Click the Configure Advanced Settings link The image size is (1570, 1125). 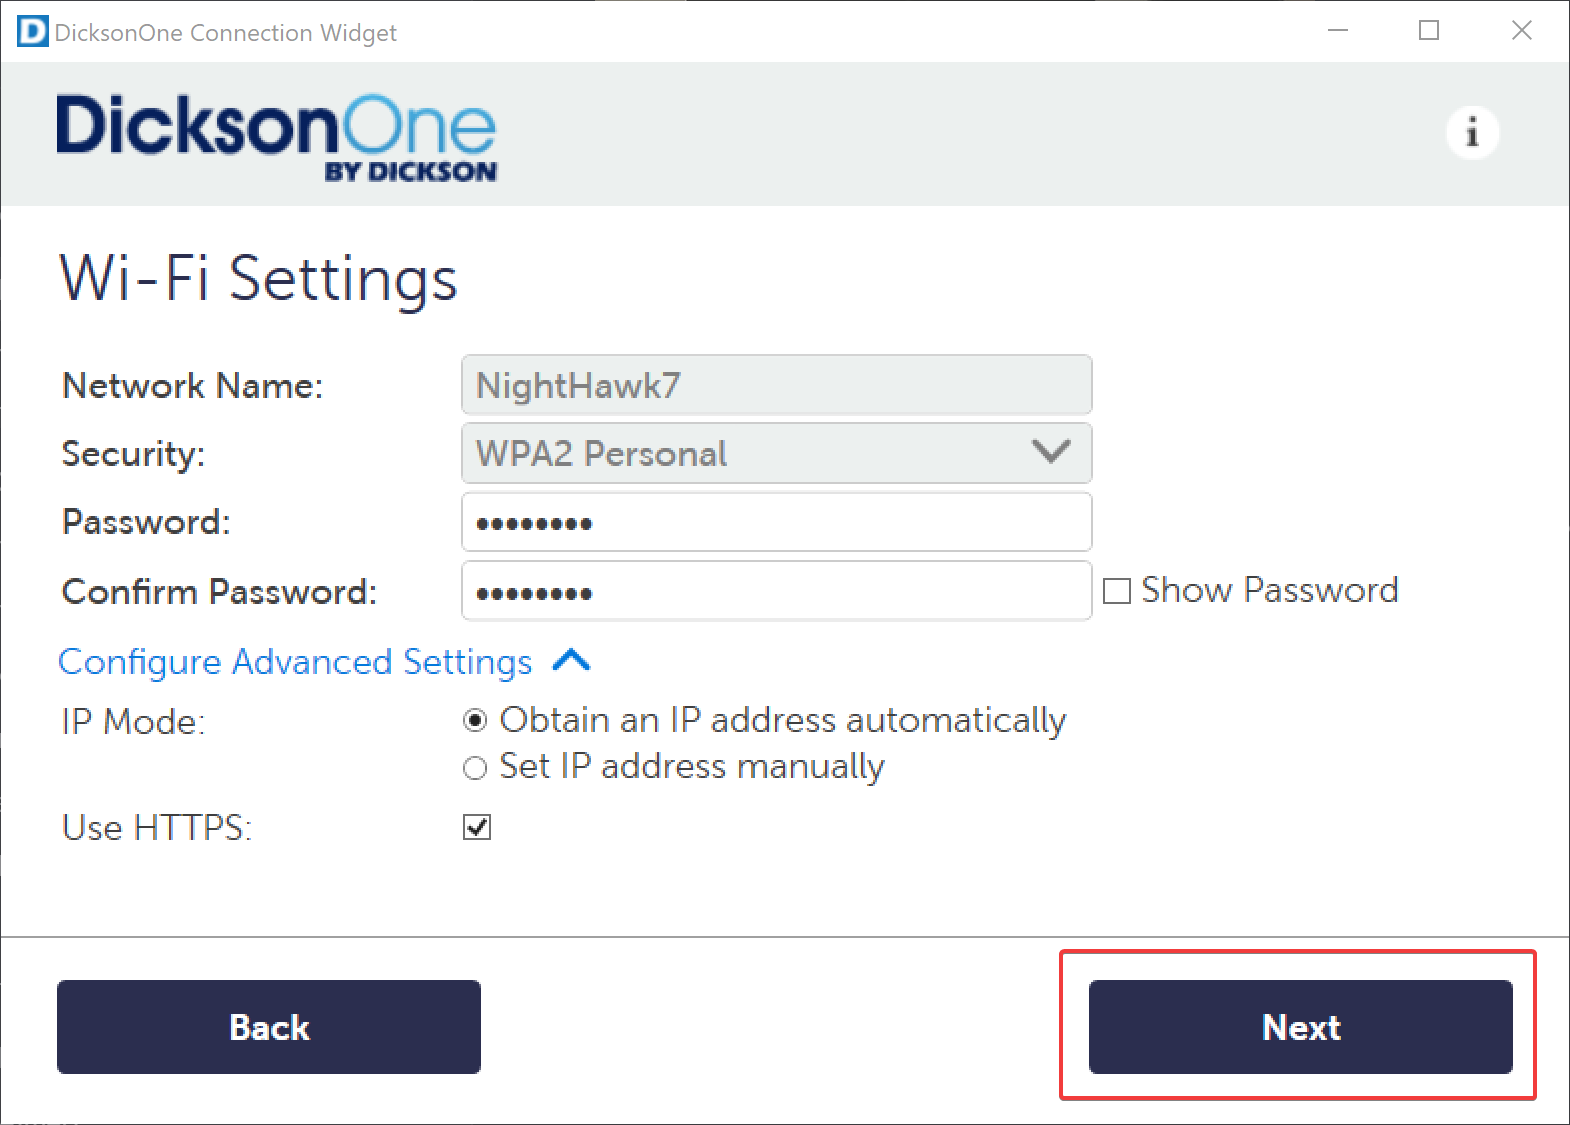pos(294,661)
